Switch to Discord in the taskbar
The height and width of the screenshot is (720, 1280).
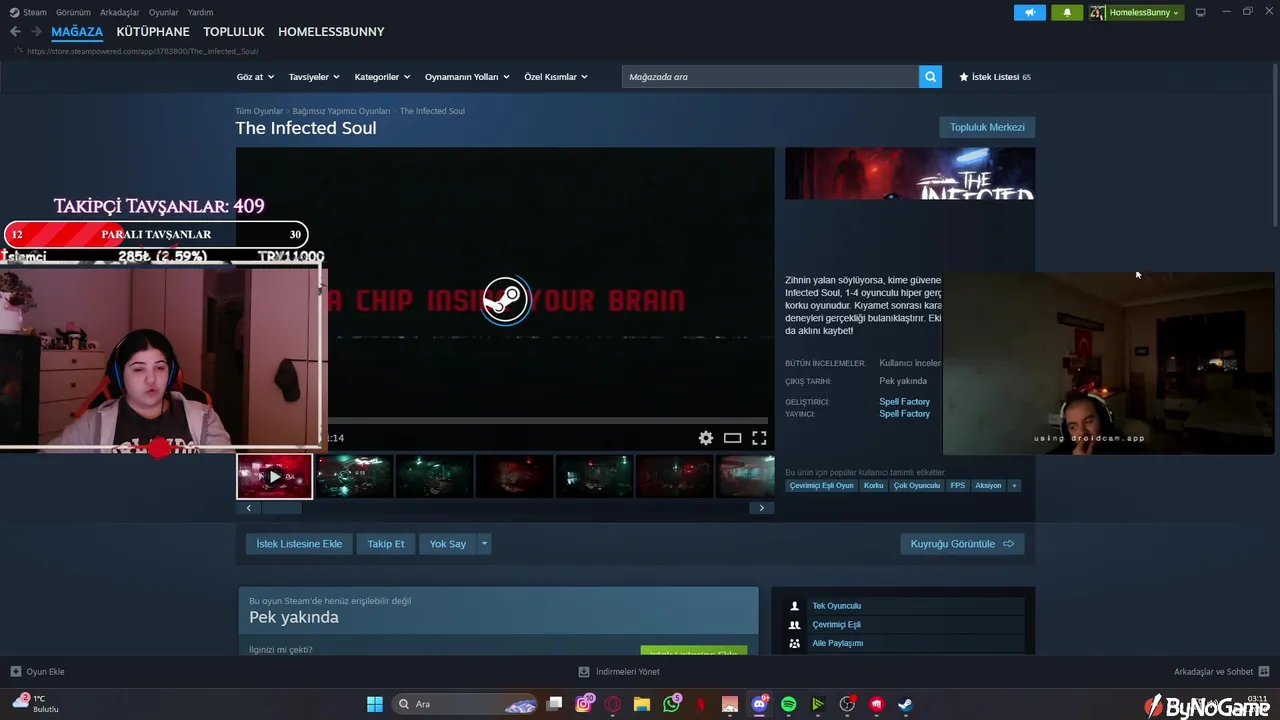coord(760,704)
